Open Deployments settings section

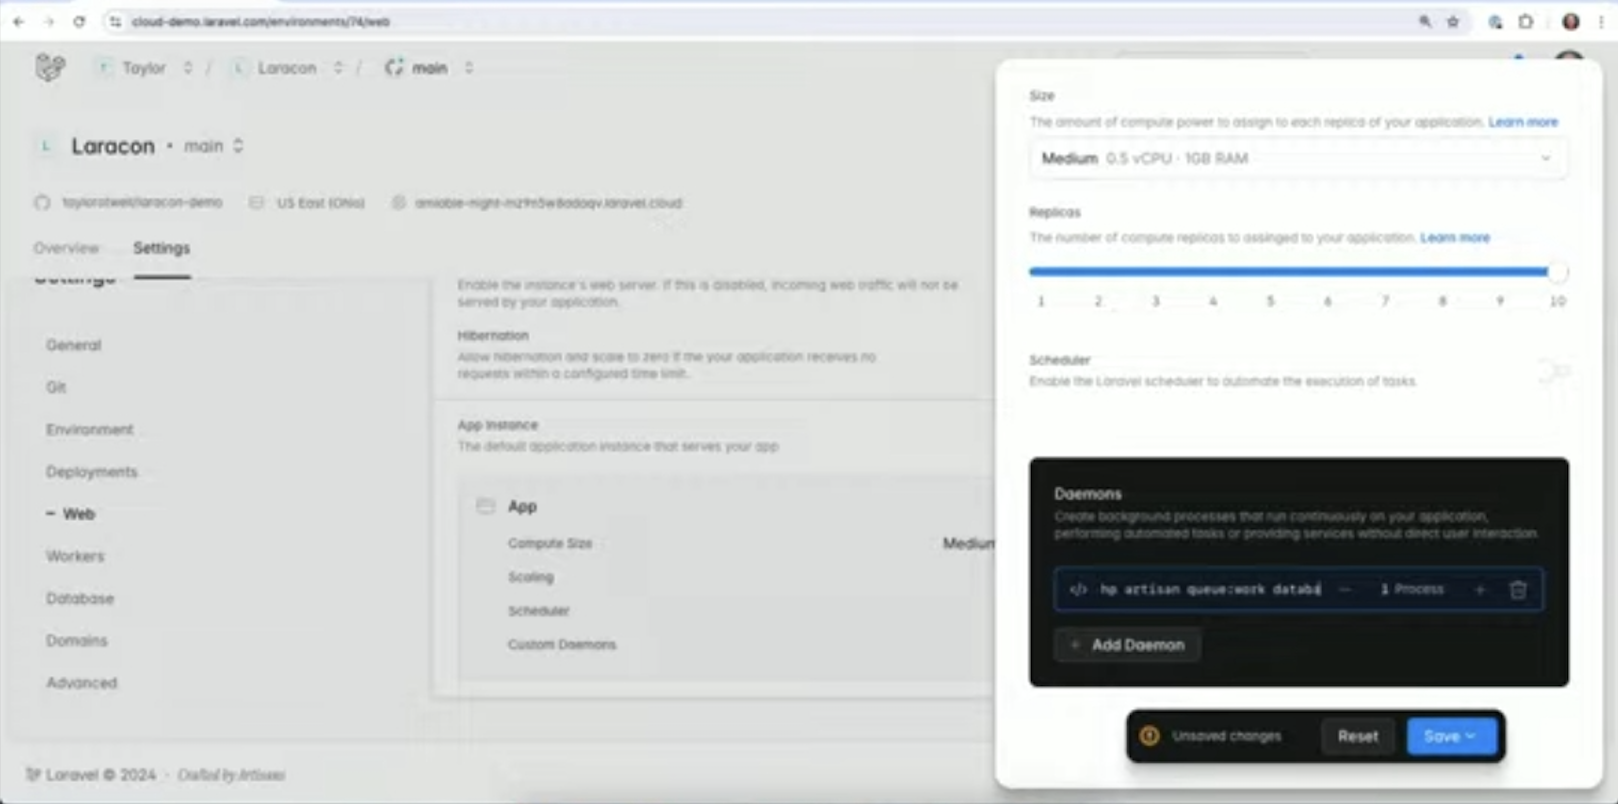pos(91,471)
